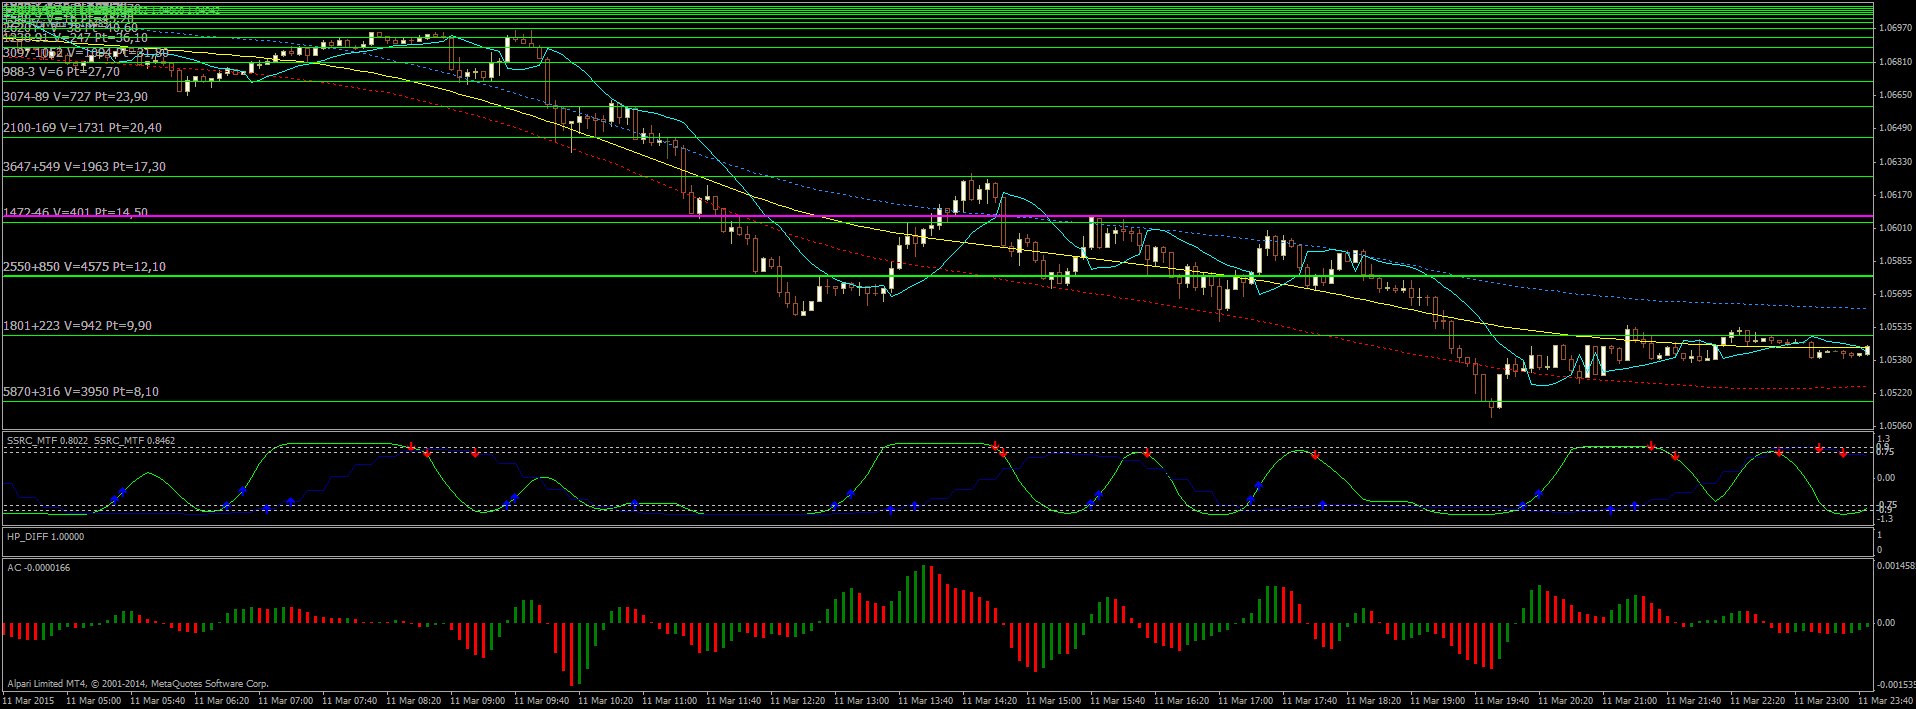Click the "11 Mar 14:20" time label

click(989, 701)
